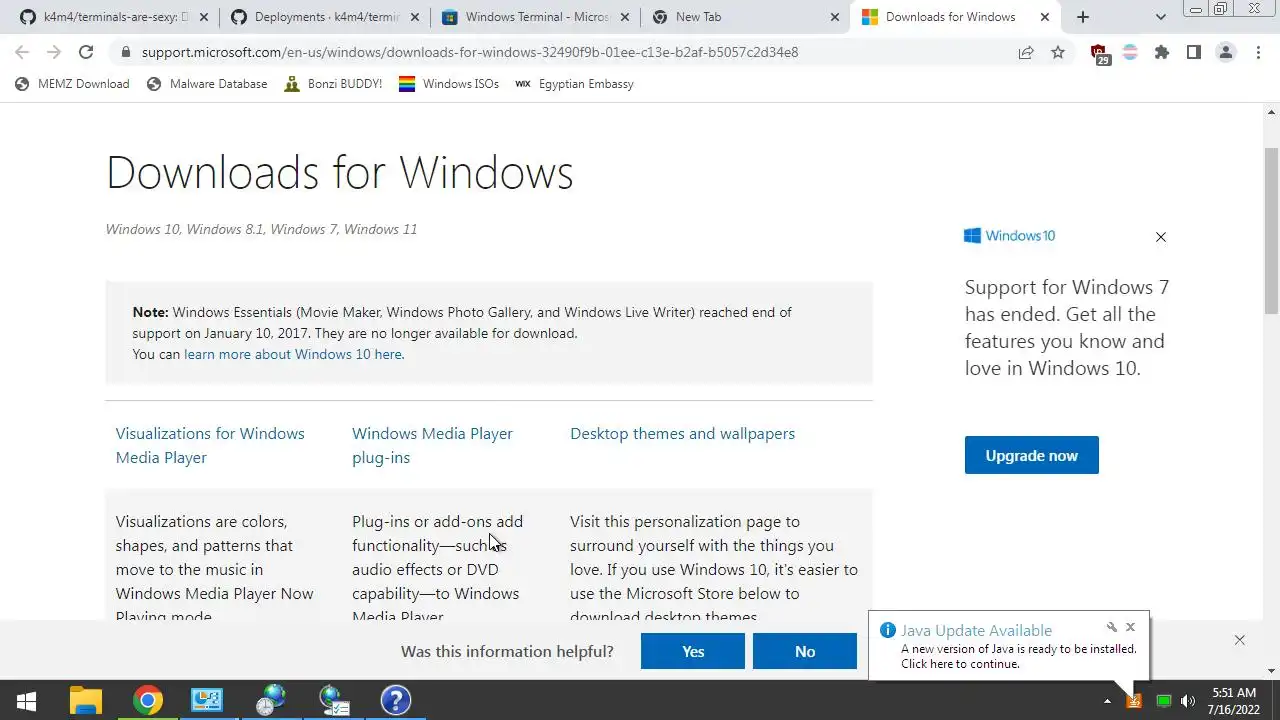Open Windows ISOs bookmark
The image size is (1280, 720).
[449, 84]
